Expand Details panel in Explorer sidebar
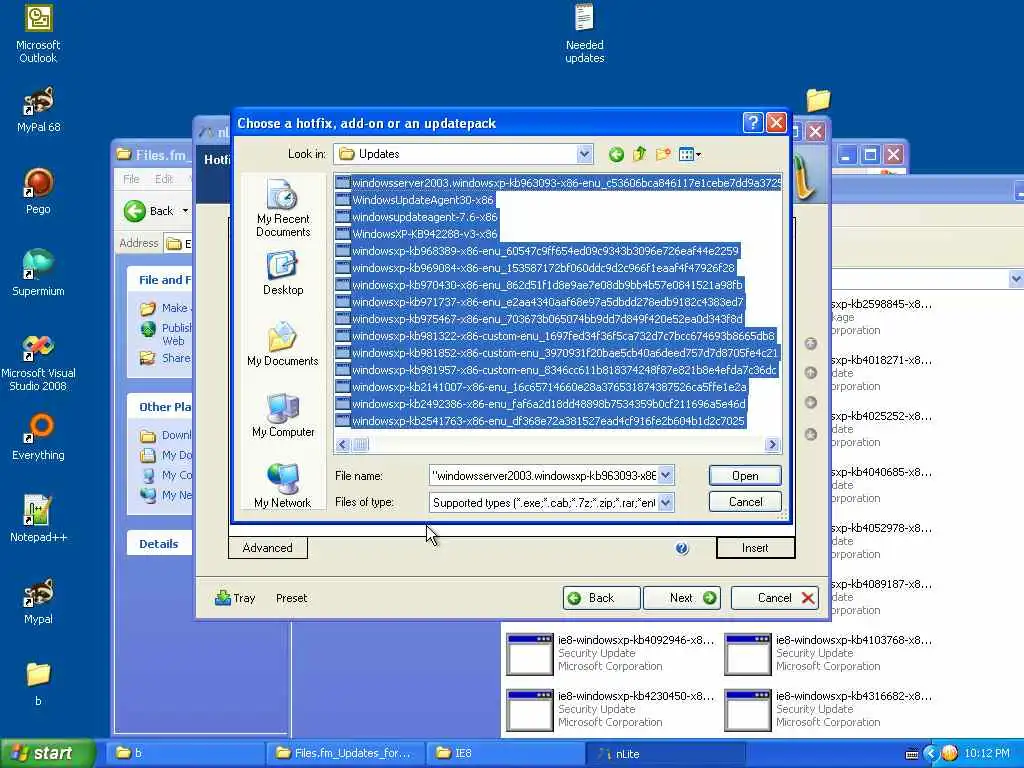This screenshot has width=1024, height=768. [159, 543]
